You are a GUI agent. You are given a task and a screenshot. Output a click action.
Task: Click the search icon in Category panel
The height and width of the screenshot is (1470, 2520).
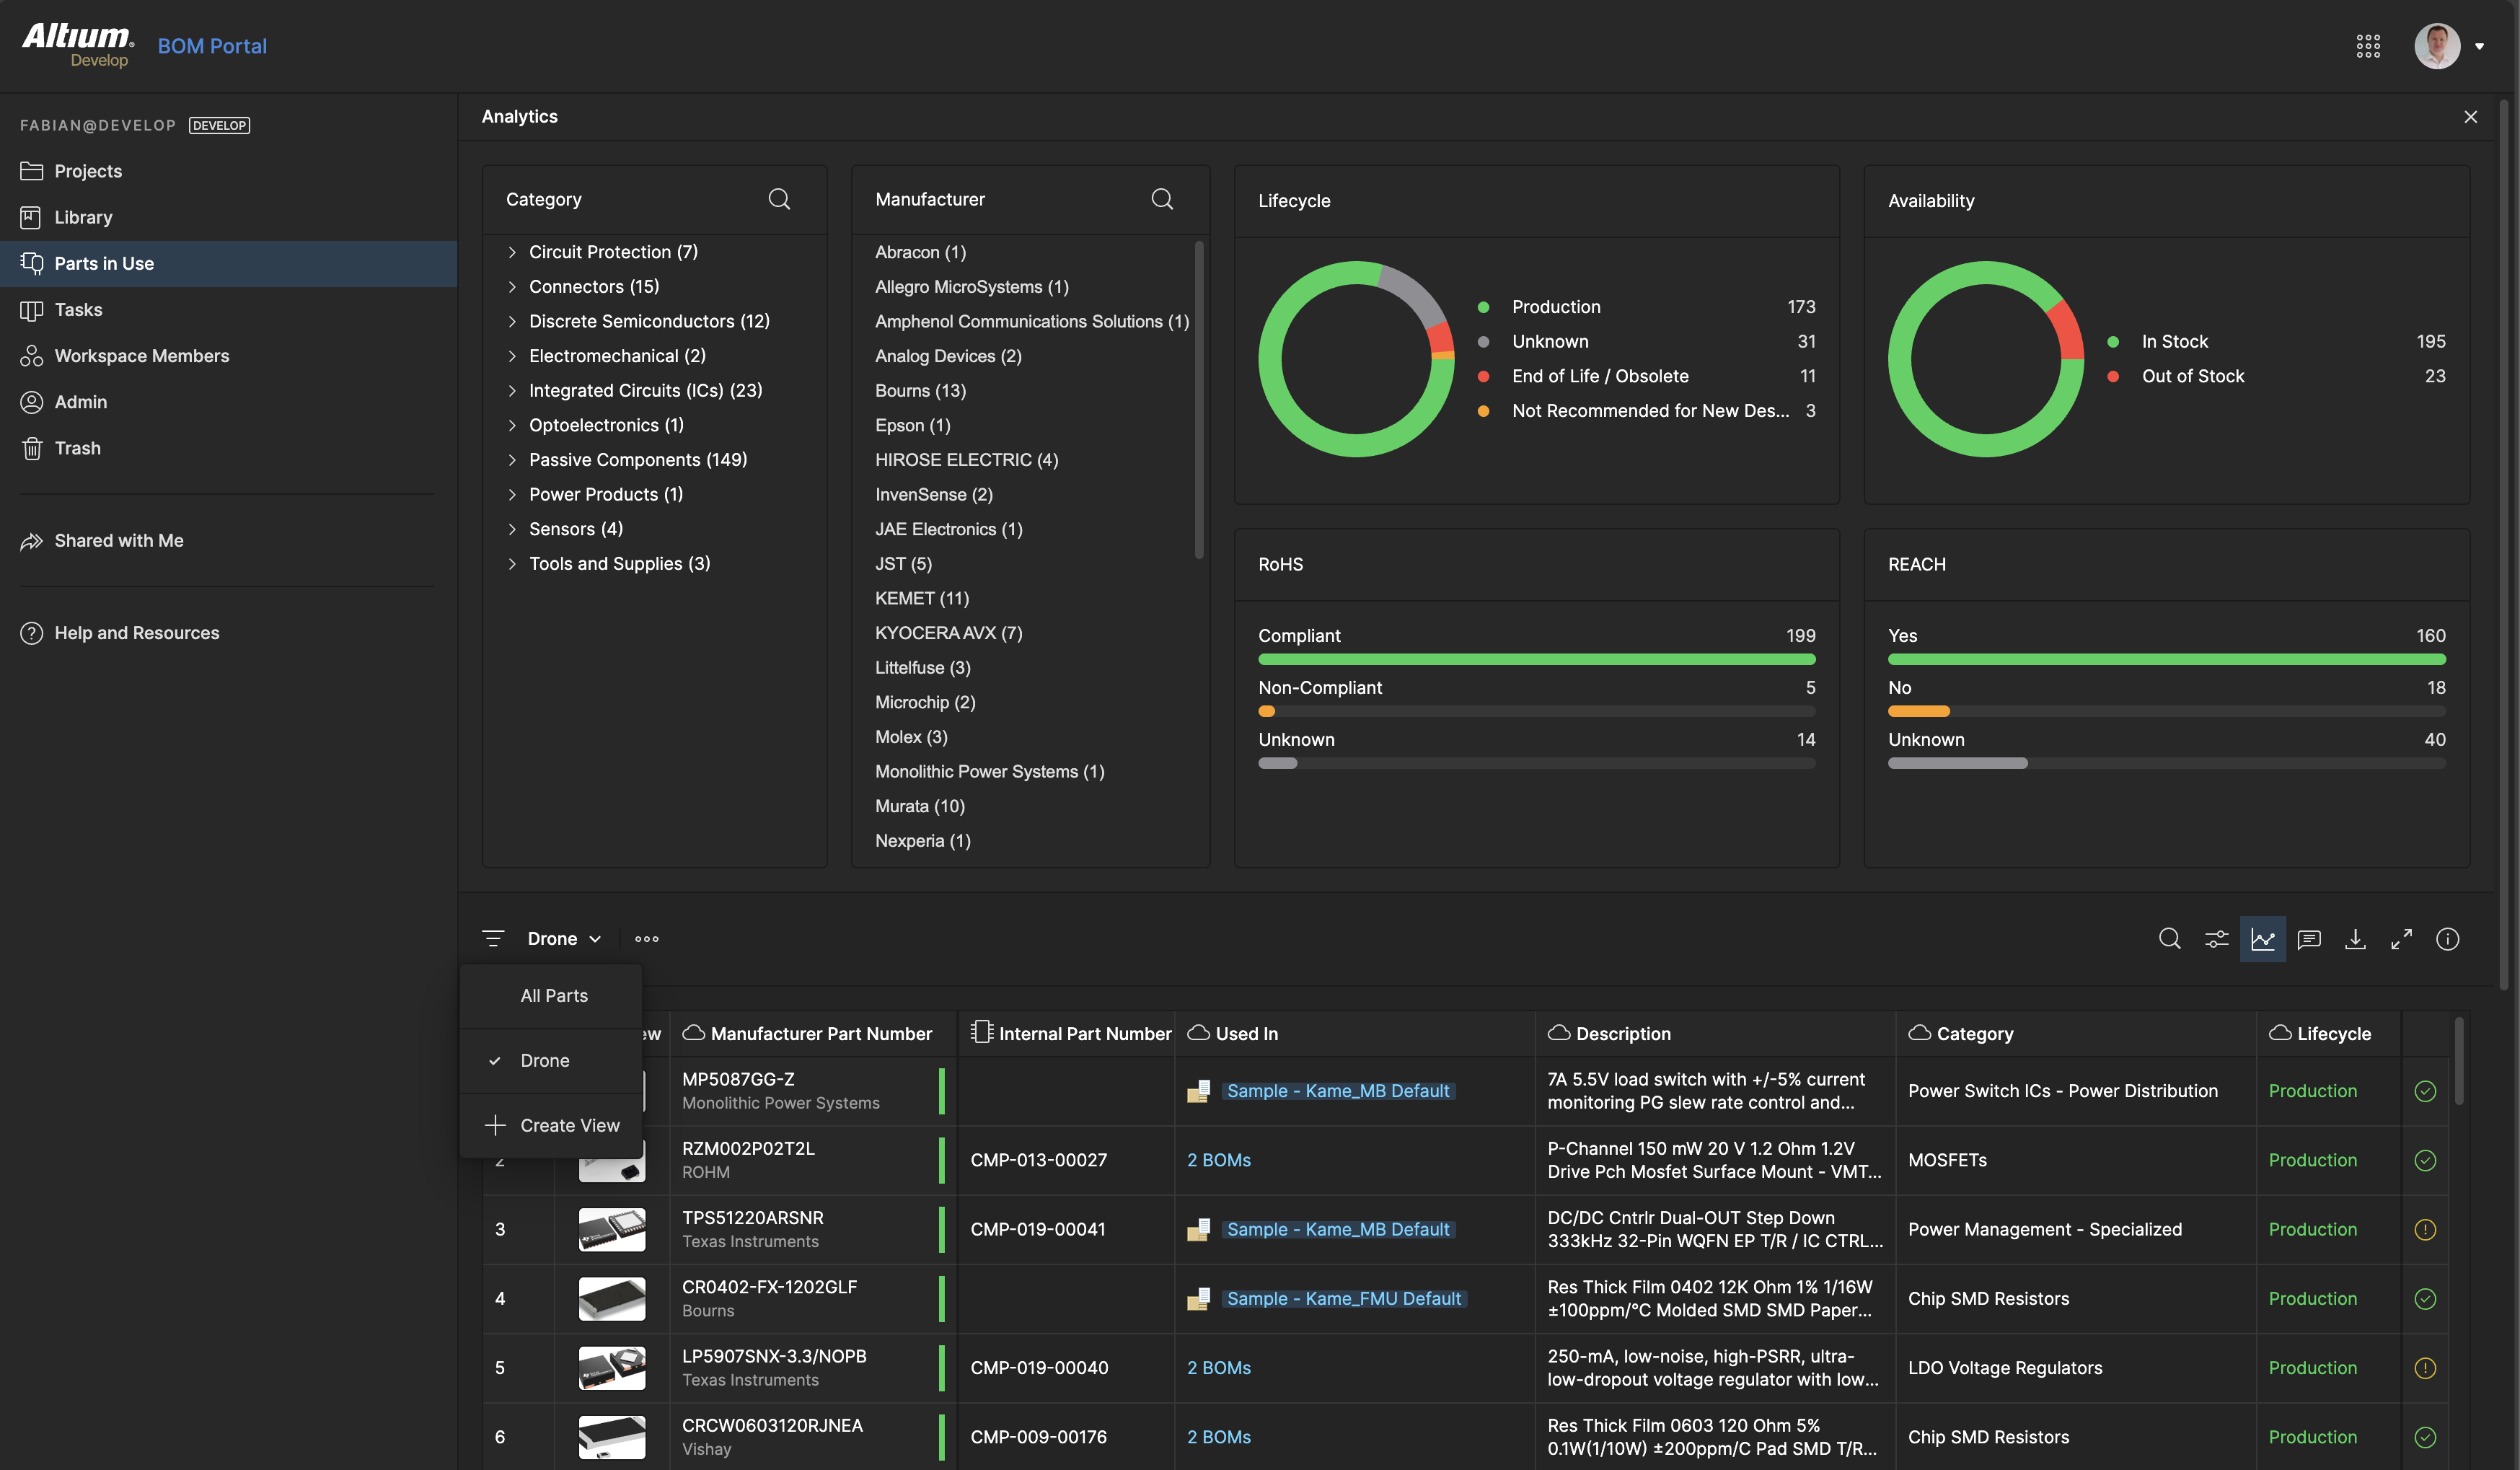click(779, 199)
